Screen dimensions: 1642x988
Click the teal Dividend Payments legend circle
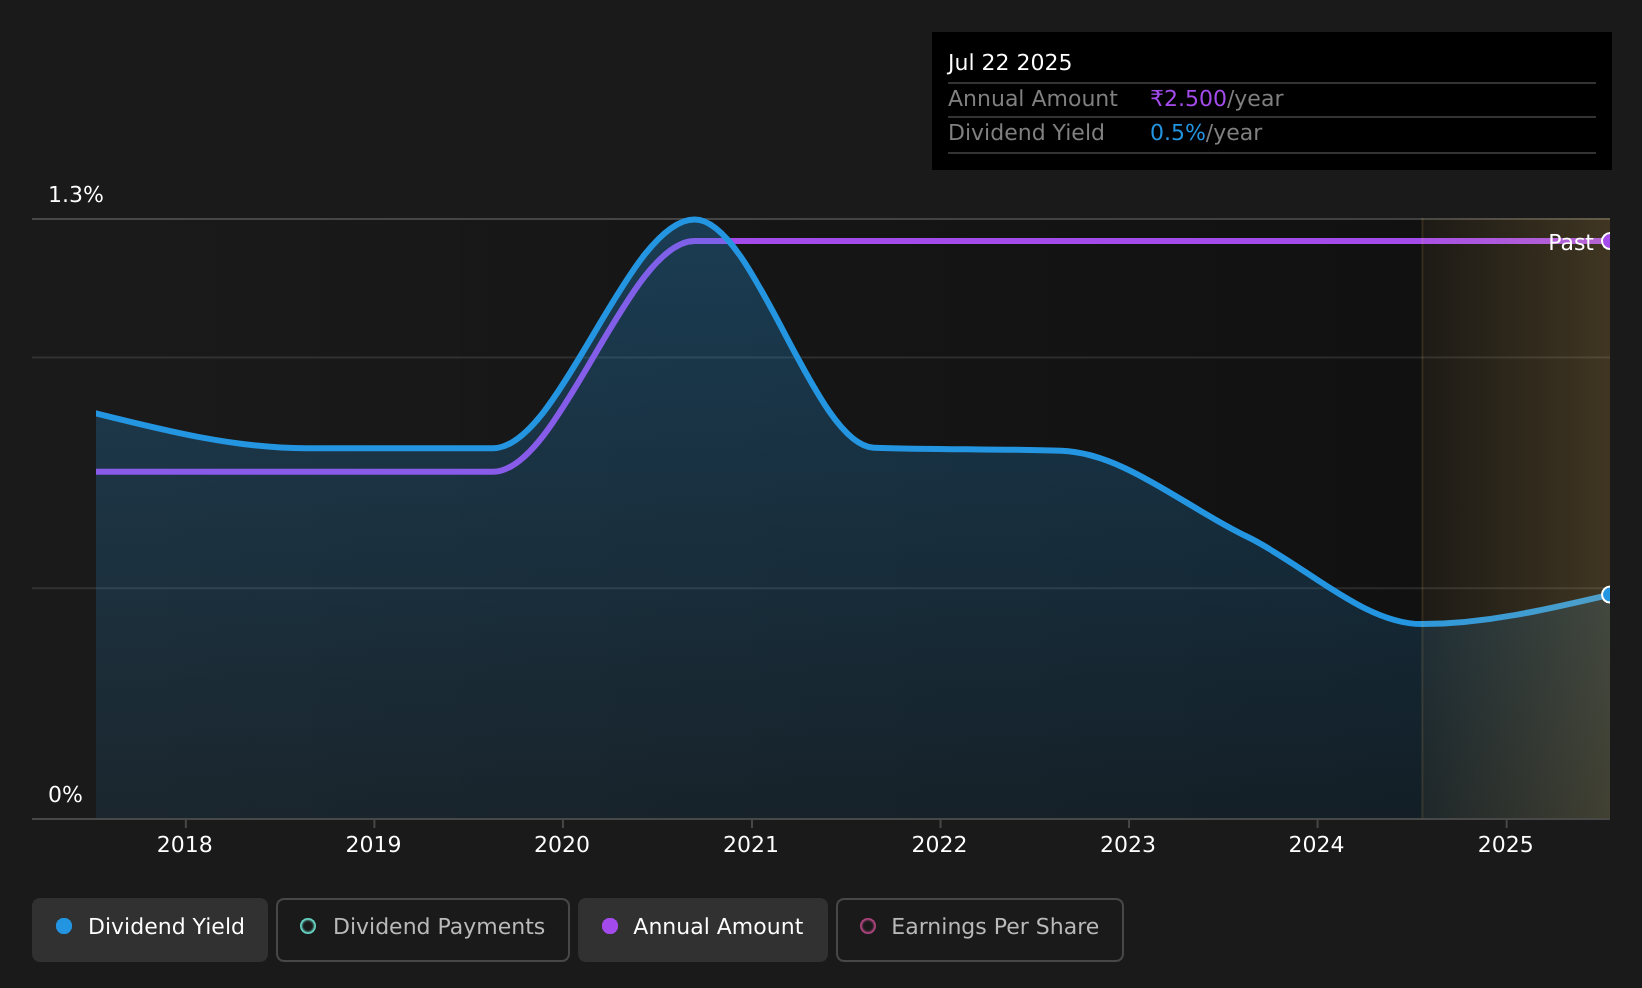pyautogui.click(x=308, y=926)
